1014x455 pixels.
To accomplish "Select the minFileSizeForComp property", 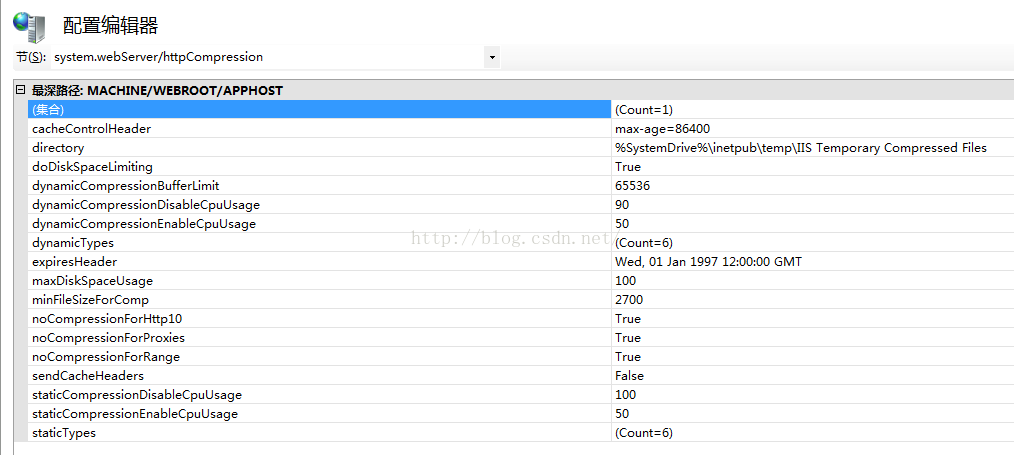I will click(91, 300).
